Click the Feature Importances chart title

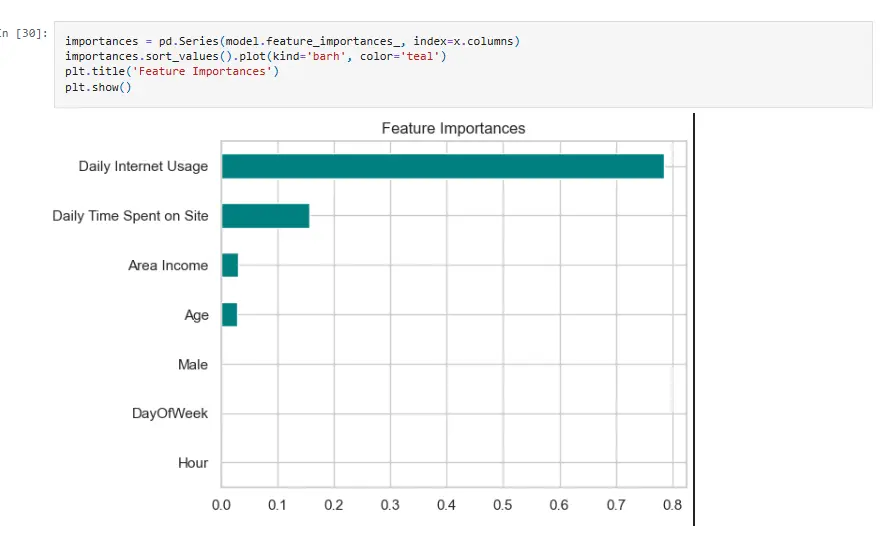tap(453, 129)
